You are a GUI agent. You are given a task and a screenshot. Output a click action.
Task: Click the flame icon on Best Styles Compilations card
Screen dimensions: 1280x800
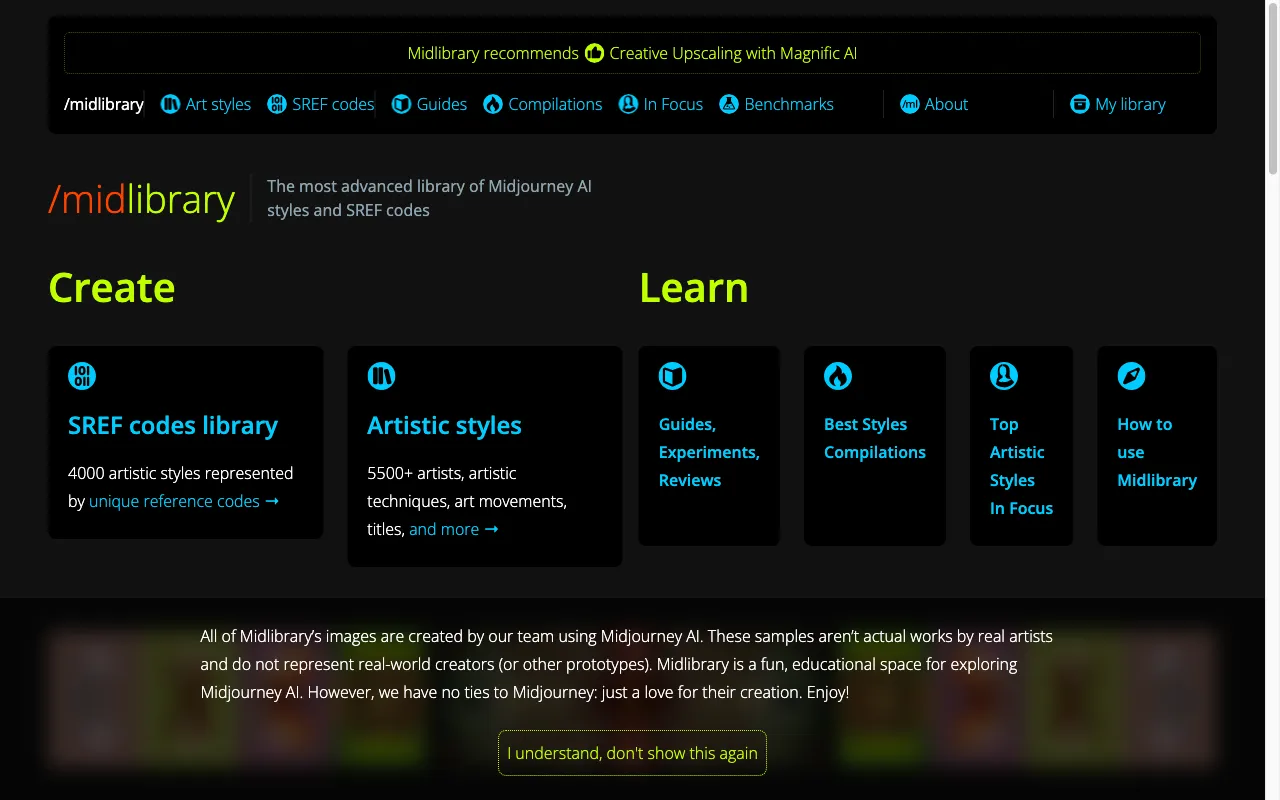tap(838, 376)
